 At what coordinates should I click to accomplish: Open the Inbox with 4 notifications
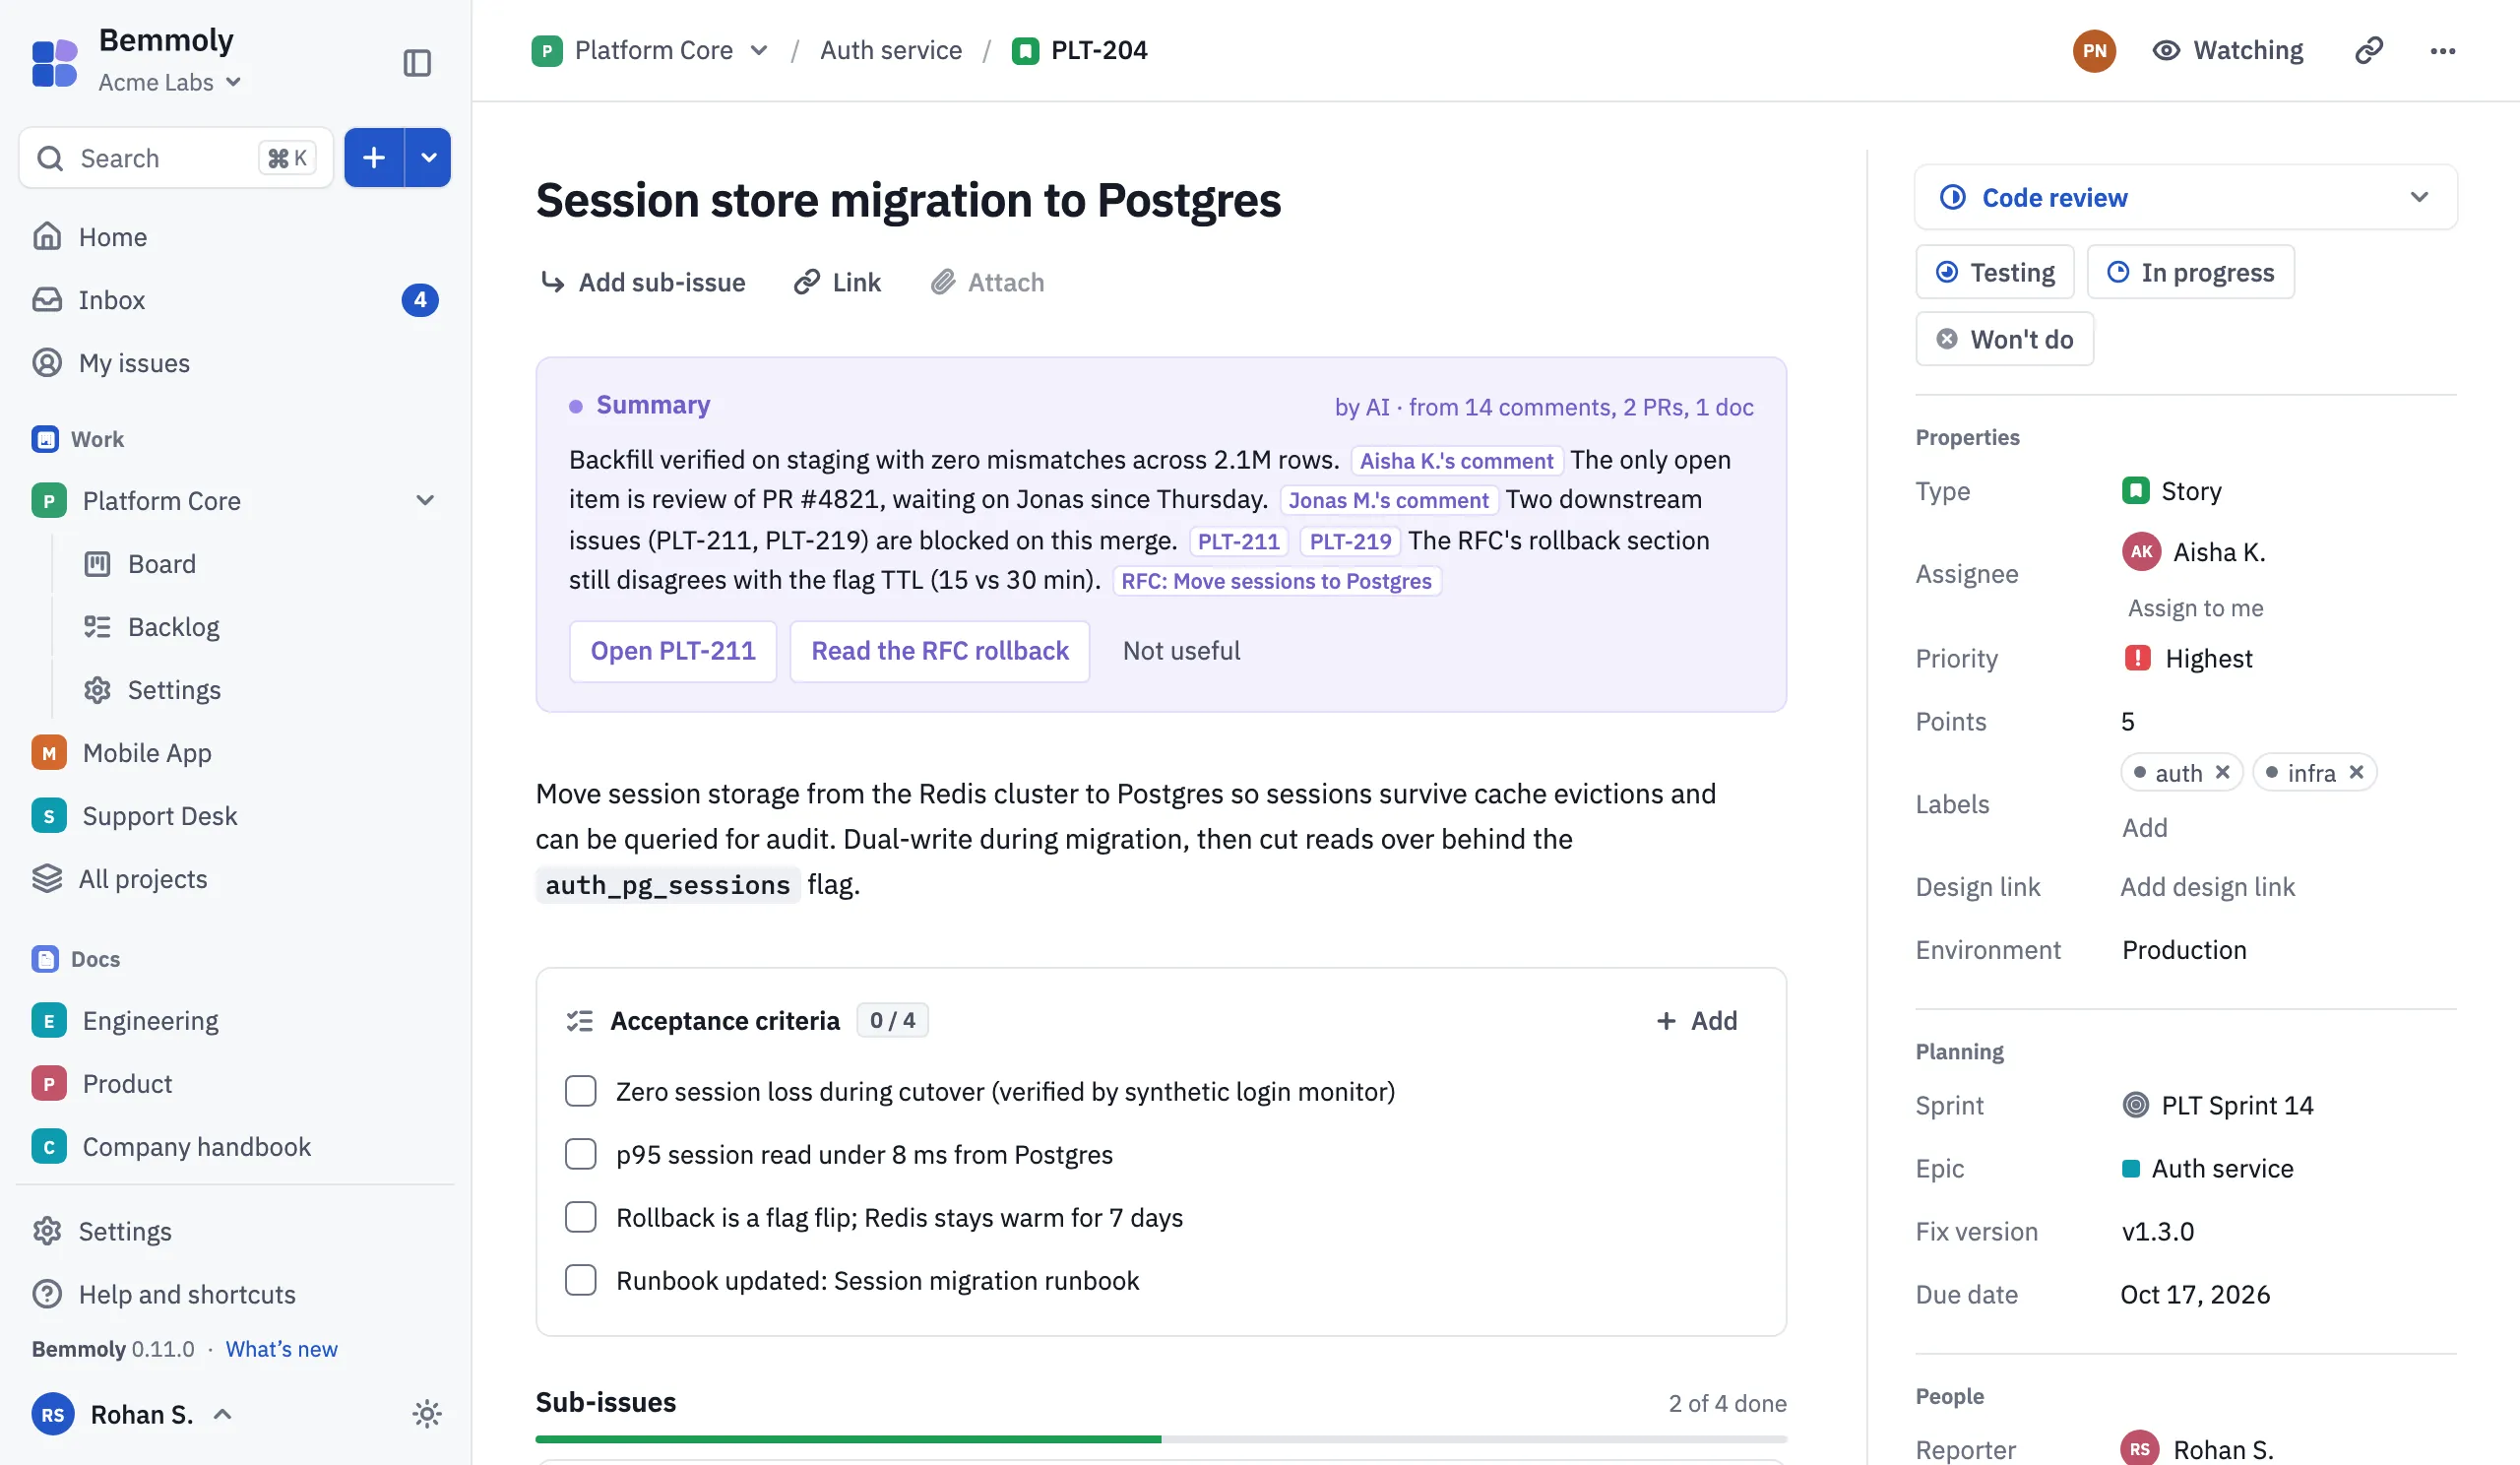235,300
